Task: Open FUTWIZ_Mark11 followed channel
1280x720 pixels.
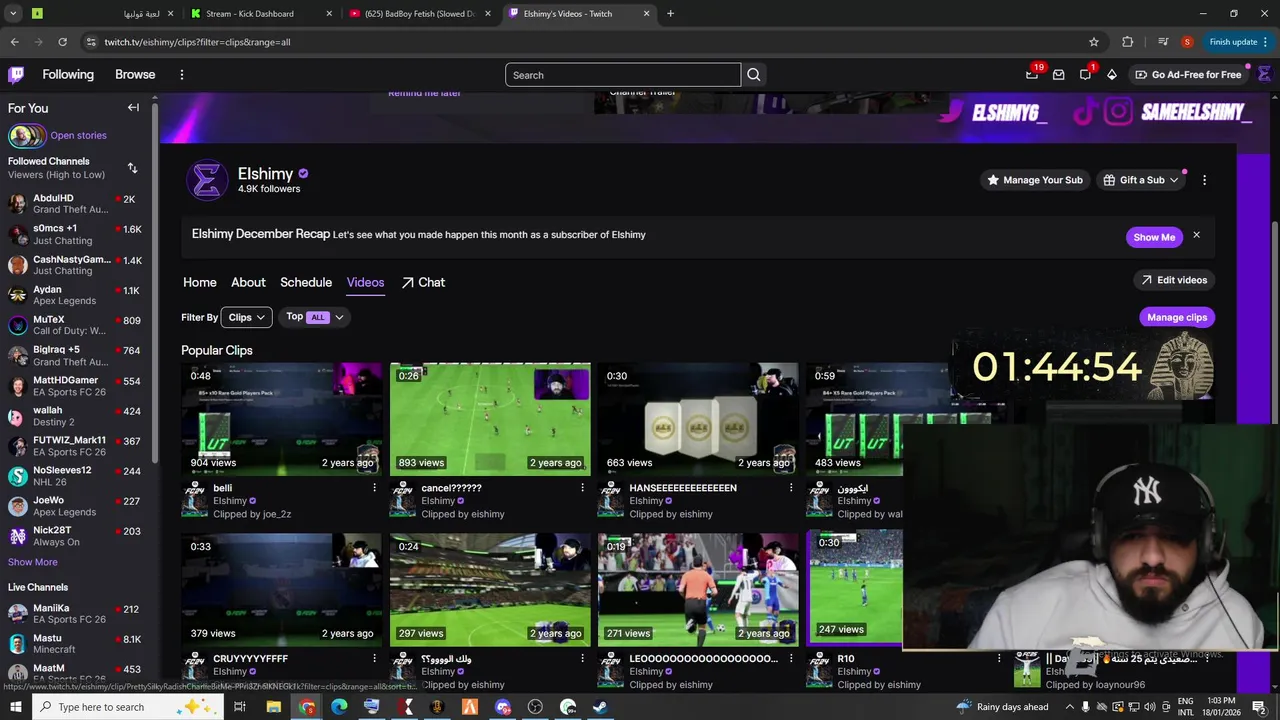Action: pos(75,446)
